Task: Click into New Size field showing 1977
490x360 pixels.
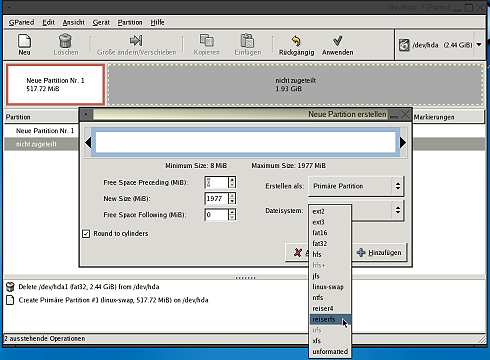Action: click(x=217, y=199)
